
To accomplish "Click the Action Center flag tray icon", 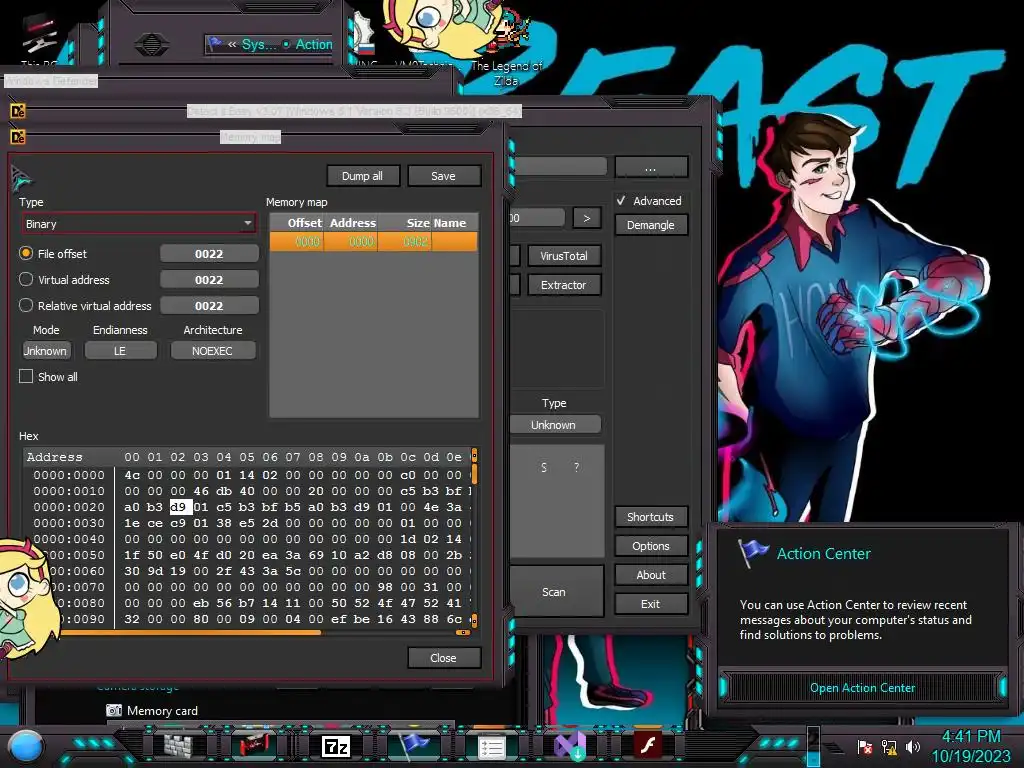I will pyautogui.click(x=865, y=747).
